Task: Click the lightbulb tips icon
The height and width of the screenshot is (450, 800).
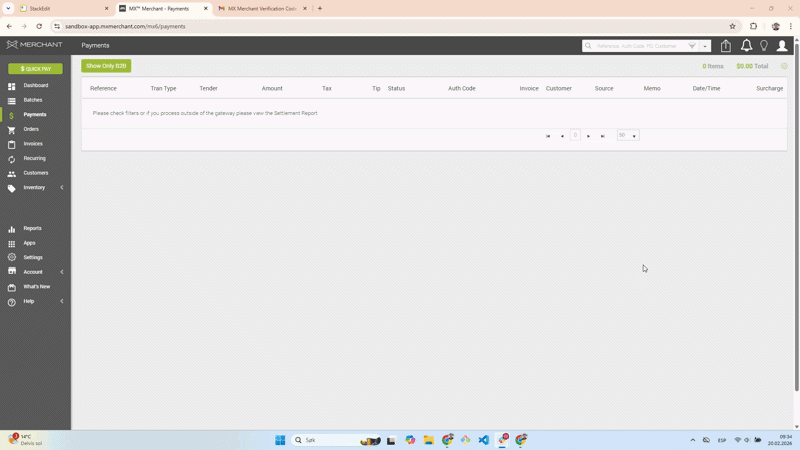Action: click(x=764, y=45)
